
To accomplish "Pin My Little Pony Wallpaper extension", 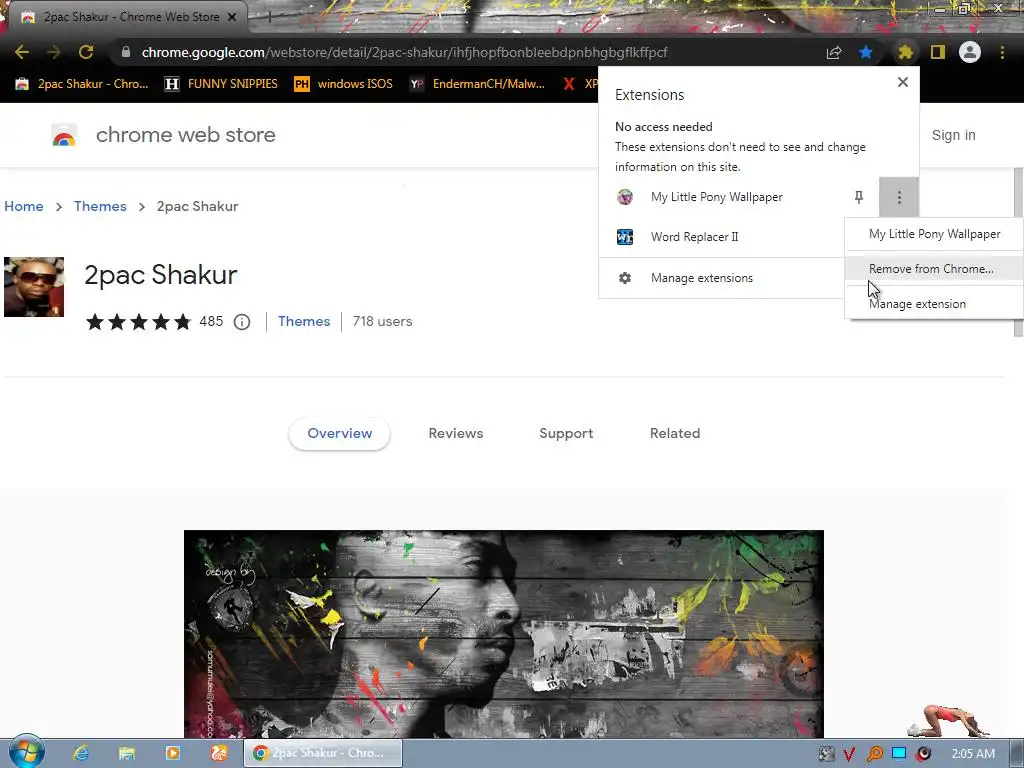I will pos(859,197).
